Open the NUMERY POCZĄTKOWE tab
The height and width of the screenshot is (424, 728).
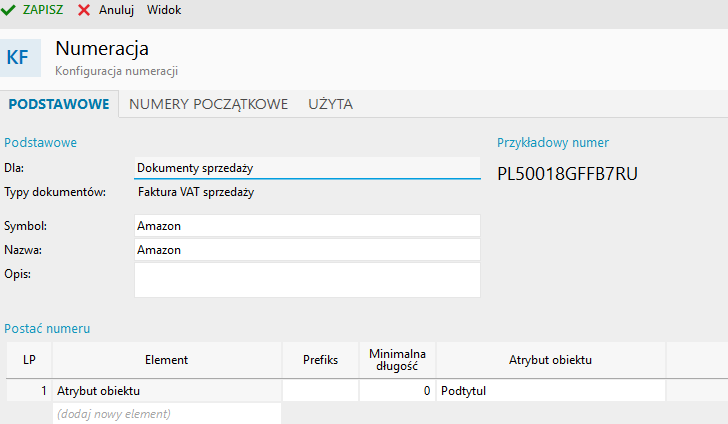click(x=208, y=104)
